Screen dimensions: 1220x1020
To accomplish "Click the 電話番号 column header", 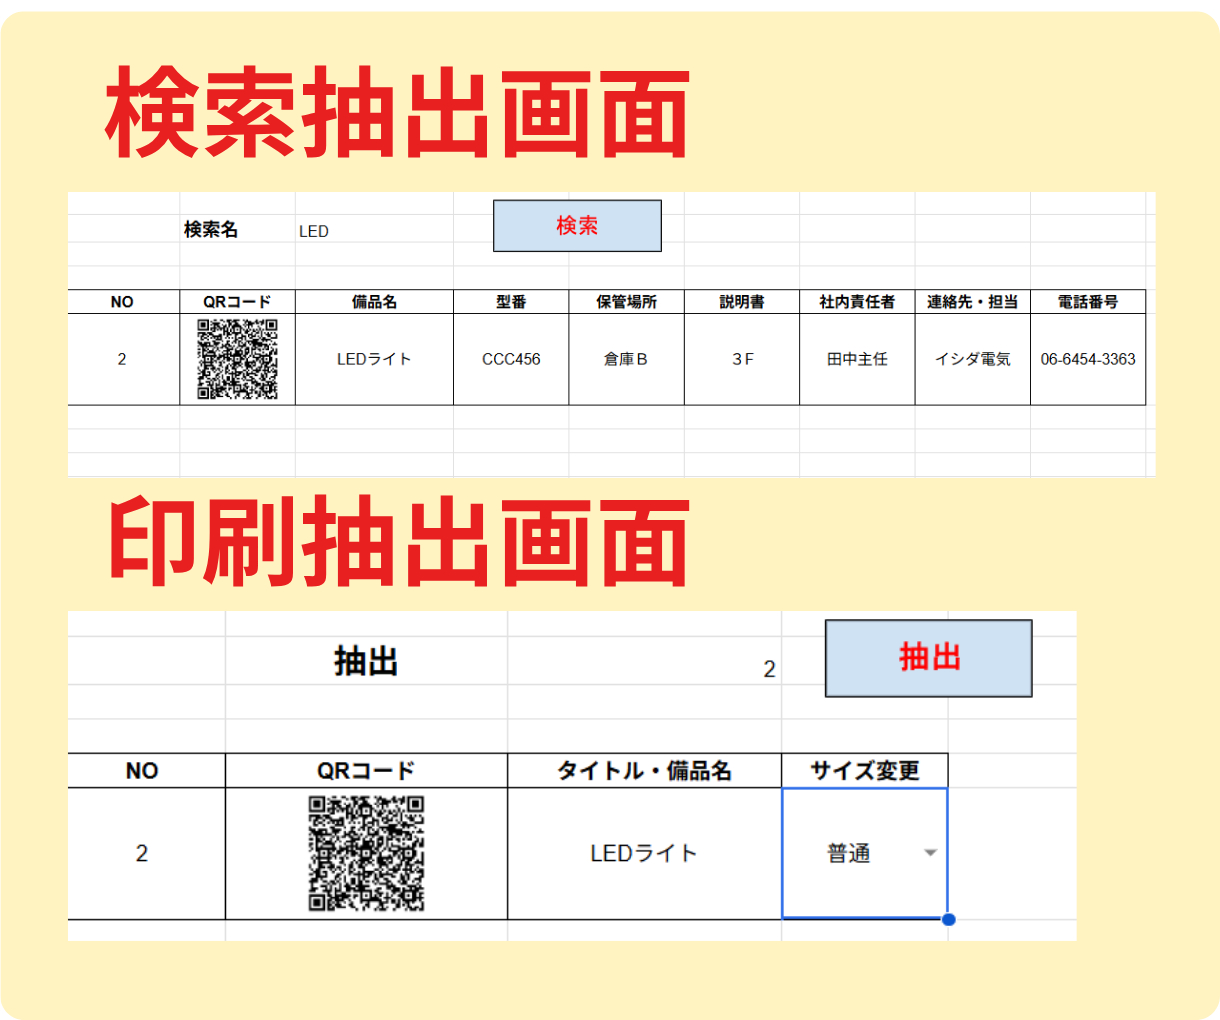I will coord(1088,302).
